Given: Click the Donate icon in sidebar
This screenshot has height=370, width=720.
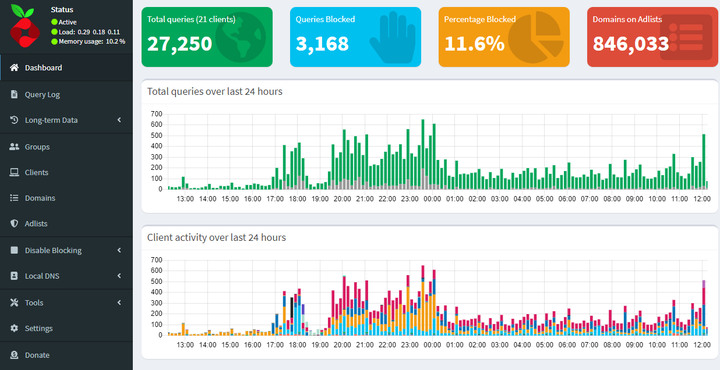Looking at the screenshot, I should coord(14,355).
